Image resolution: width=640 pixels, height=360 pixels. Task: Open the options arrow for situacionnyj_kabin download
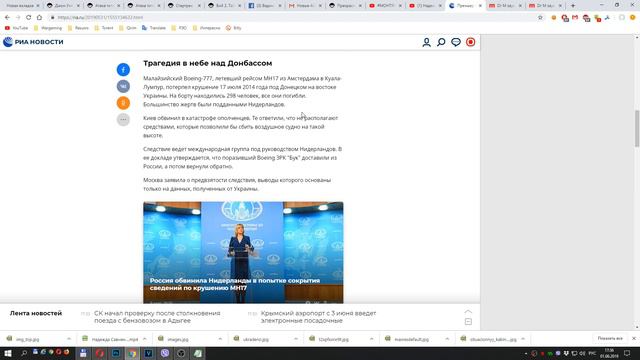[523, 339]
